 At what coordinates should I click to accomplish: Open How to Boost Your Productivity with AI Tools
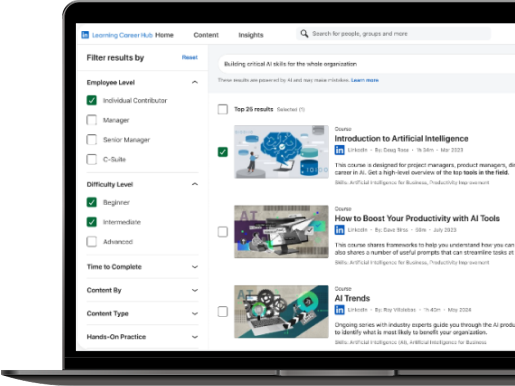tap(417, 218)
